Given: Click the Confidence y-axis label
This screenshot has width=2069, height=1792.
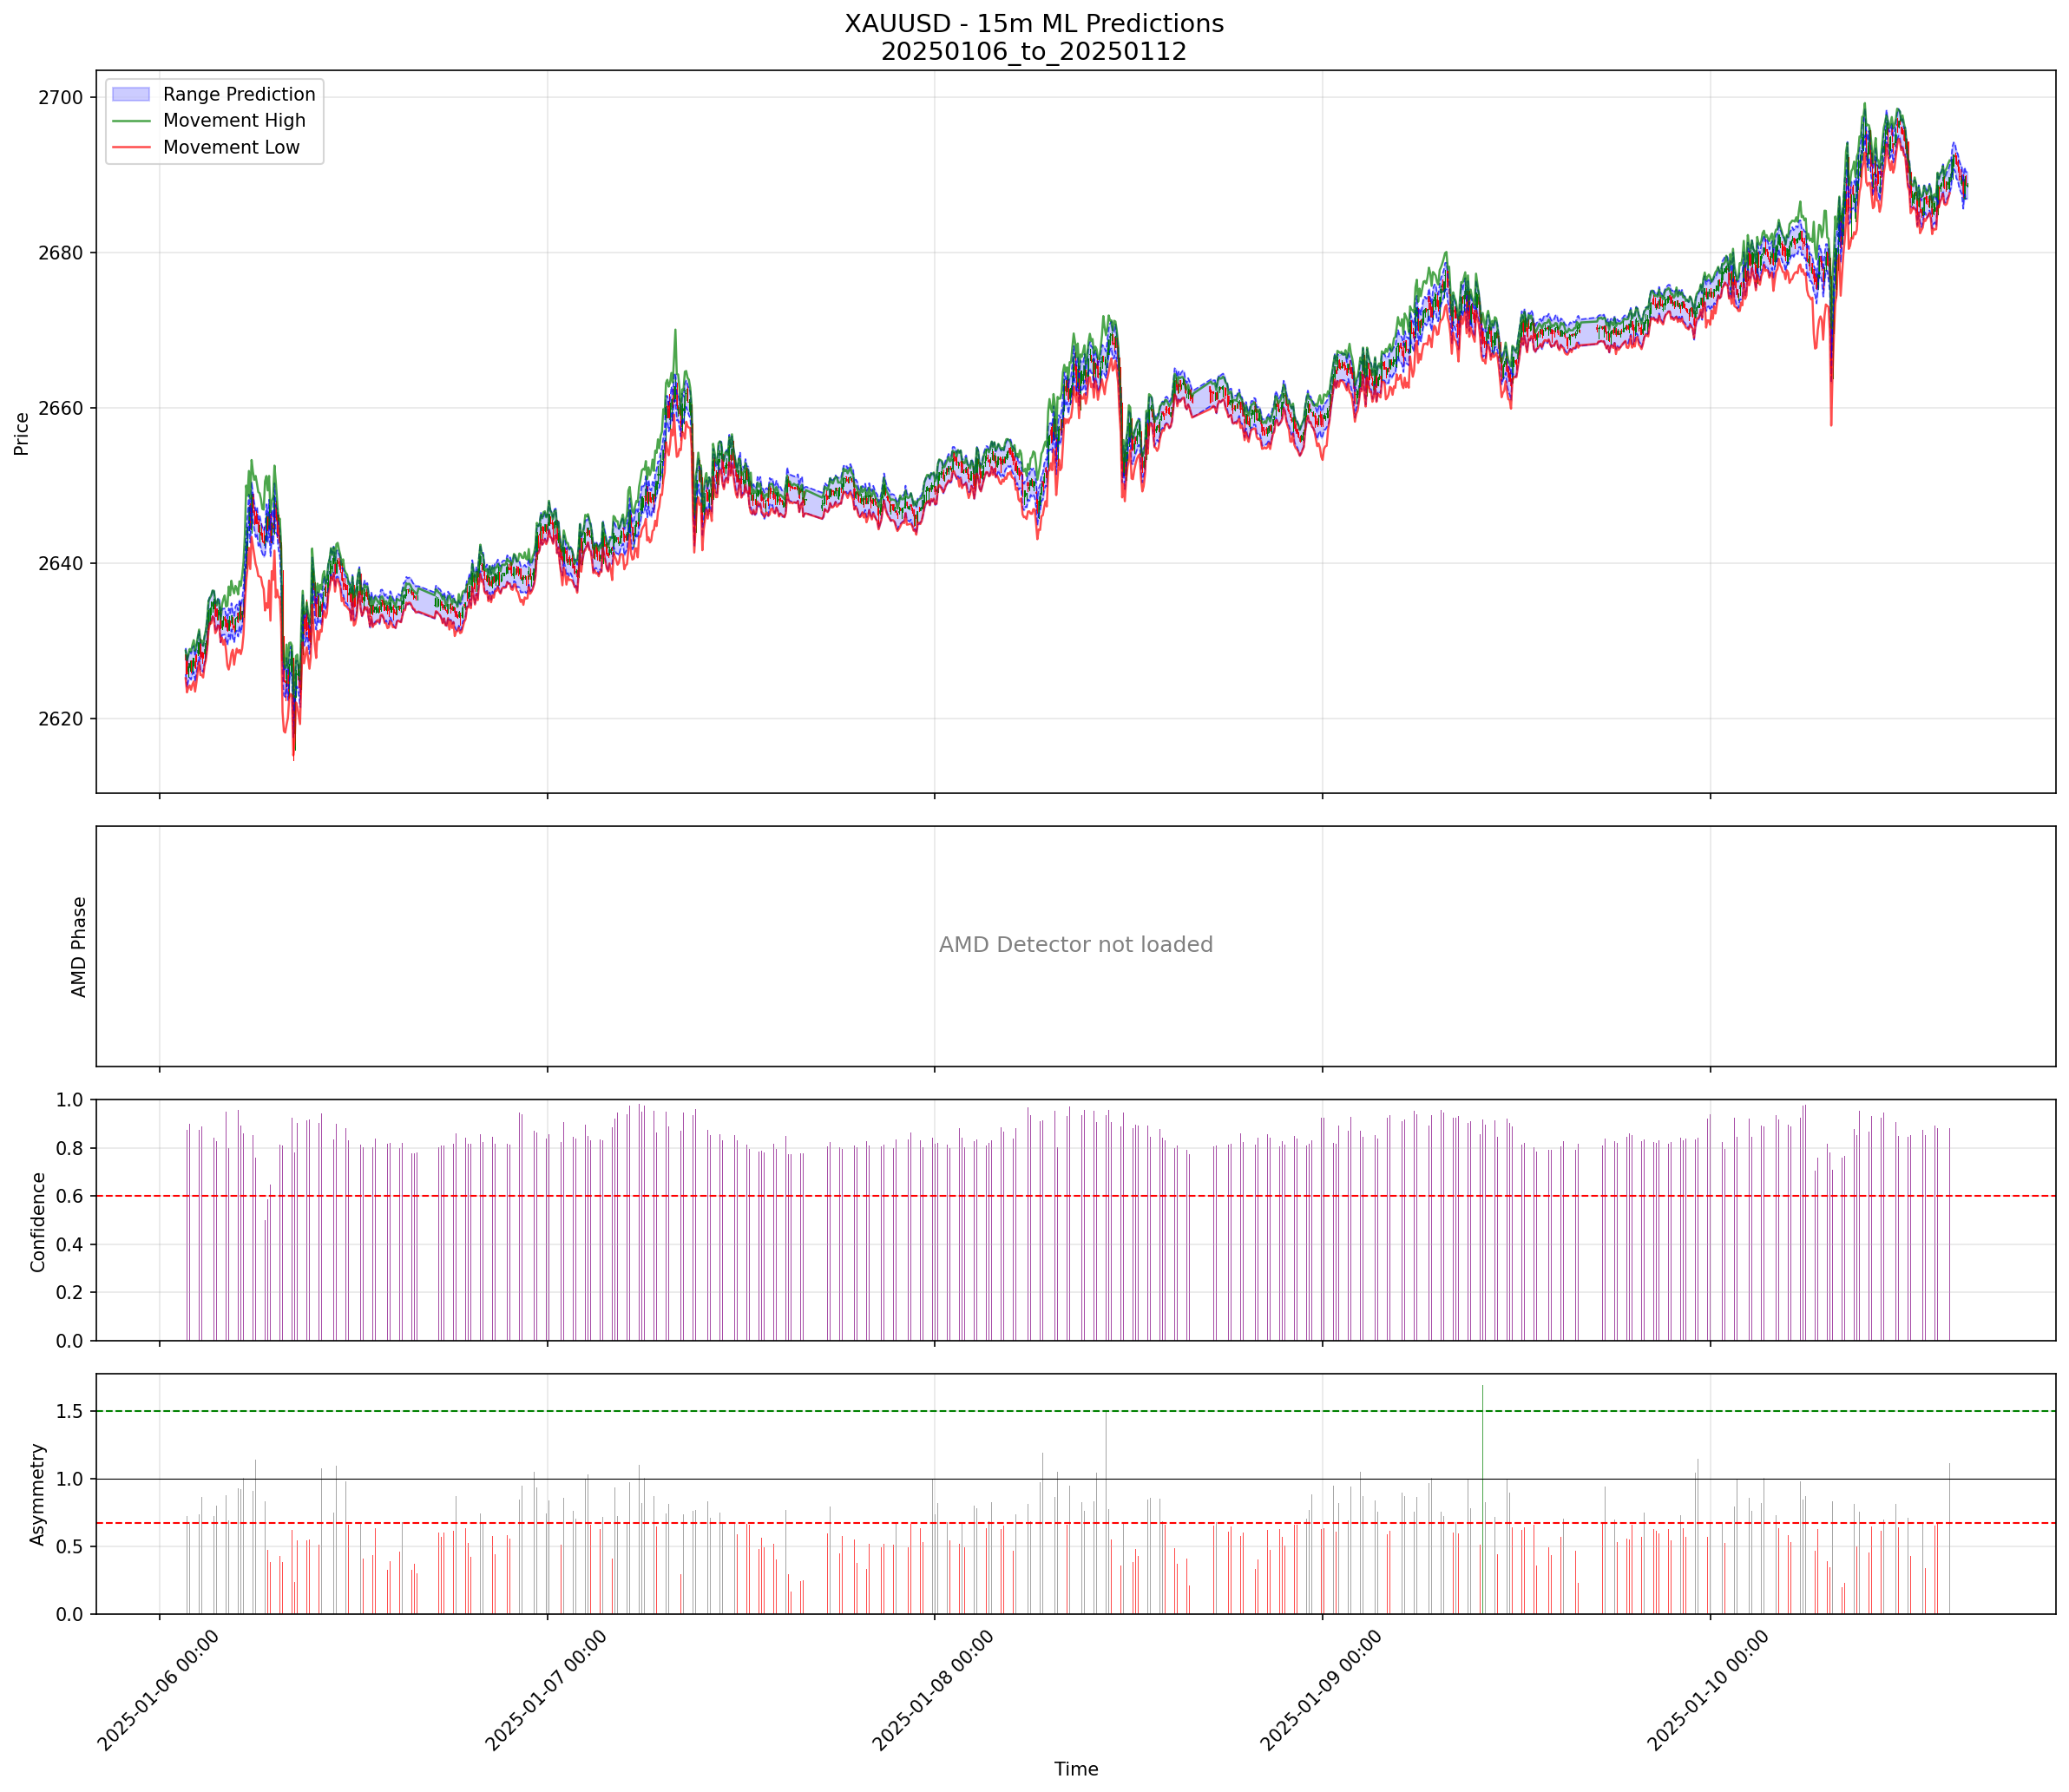Looking at the screenshot, I should pyautogui.click(x=38, y=1221).
